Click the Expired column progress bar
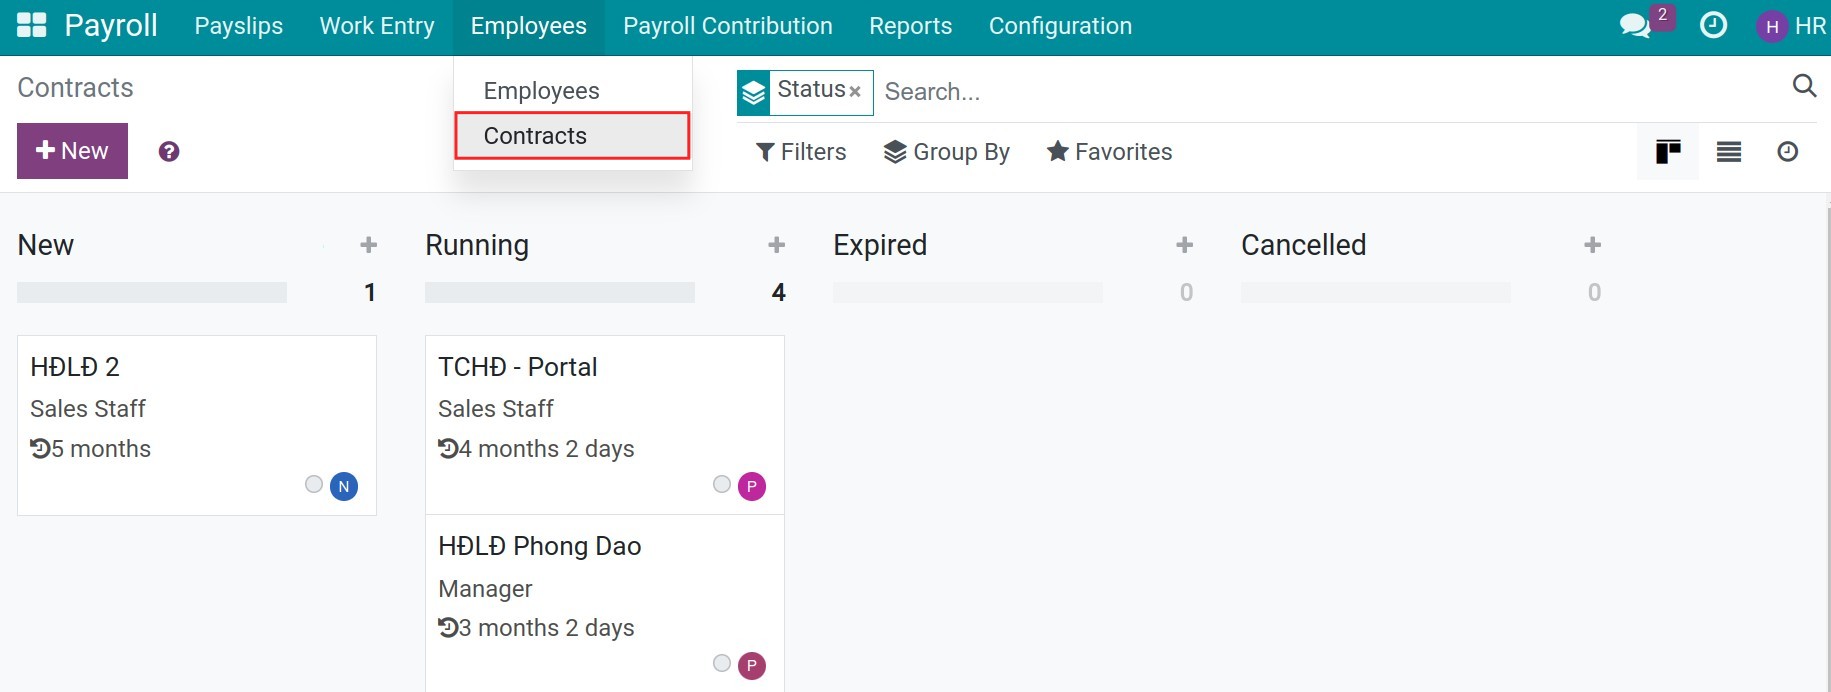Viewport: 1831px width, 692px height. point(968,292)
